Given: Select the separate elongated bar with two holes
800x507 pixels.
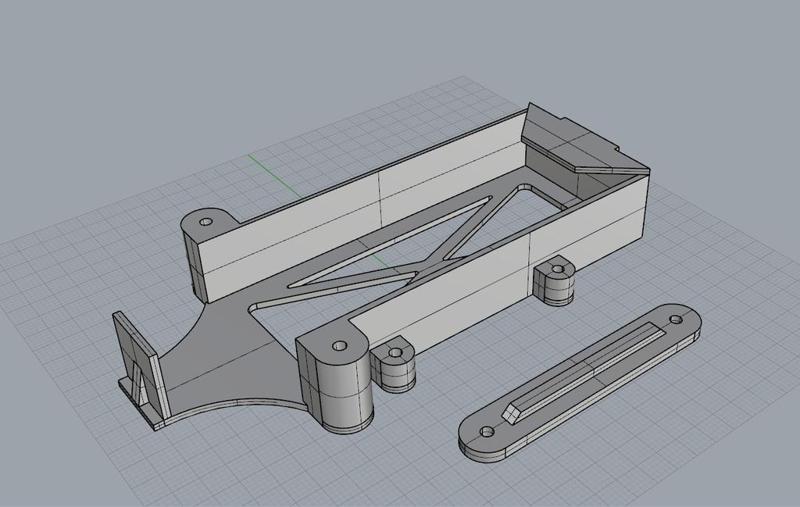Looking at the screenshot, I should (580, 384).
